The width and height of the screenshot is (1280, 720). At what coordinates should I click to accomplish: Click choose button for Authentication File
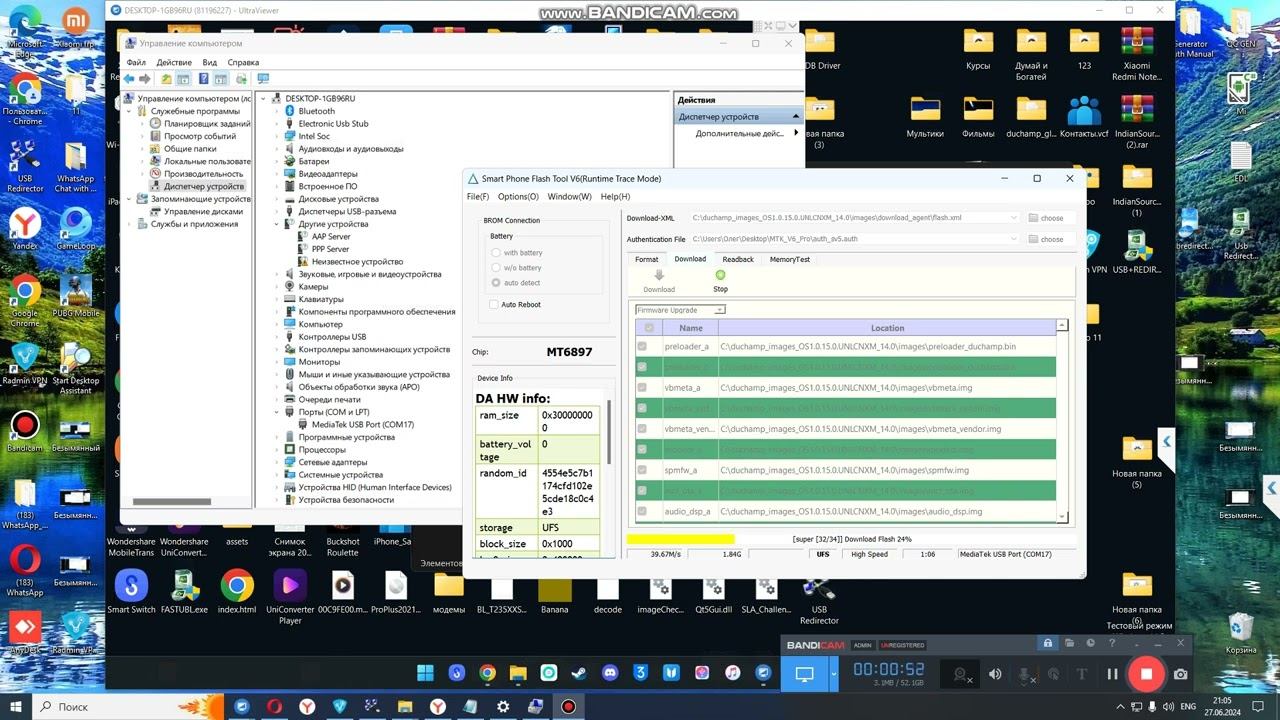click(1046, 239)
